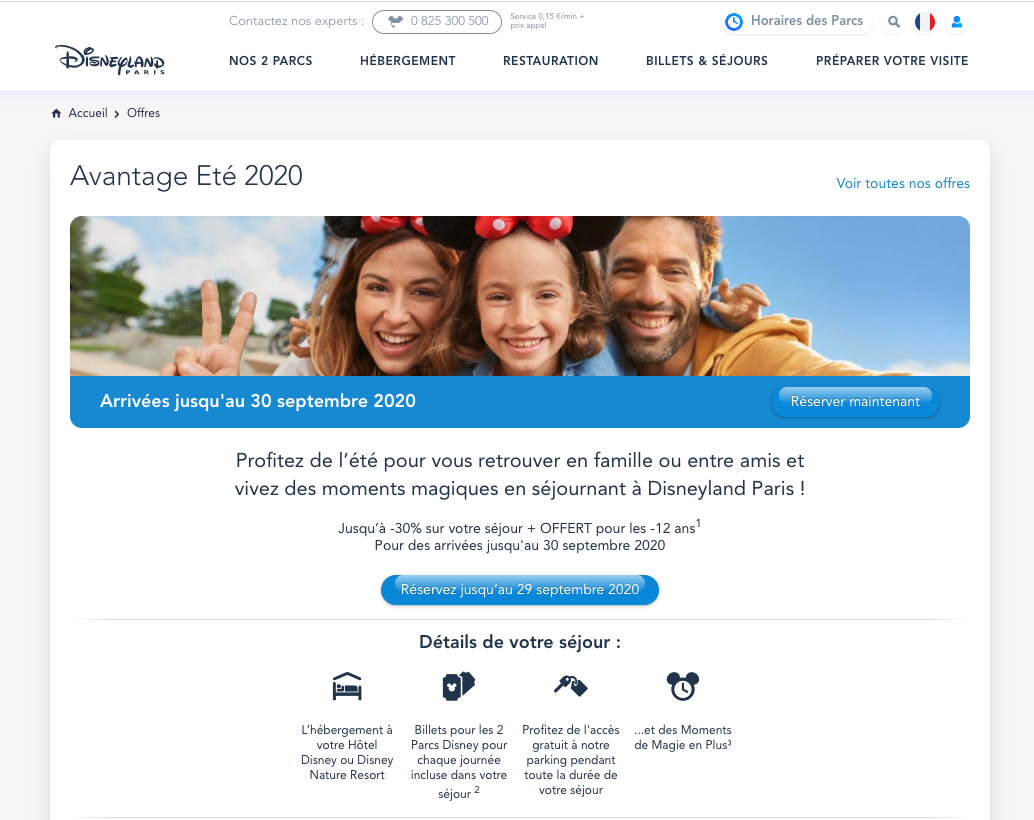Click the family banner photo
The image size is (1034, 820).
tap(520, 296)
